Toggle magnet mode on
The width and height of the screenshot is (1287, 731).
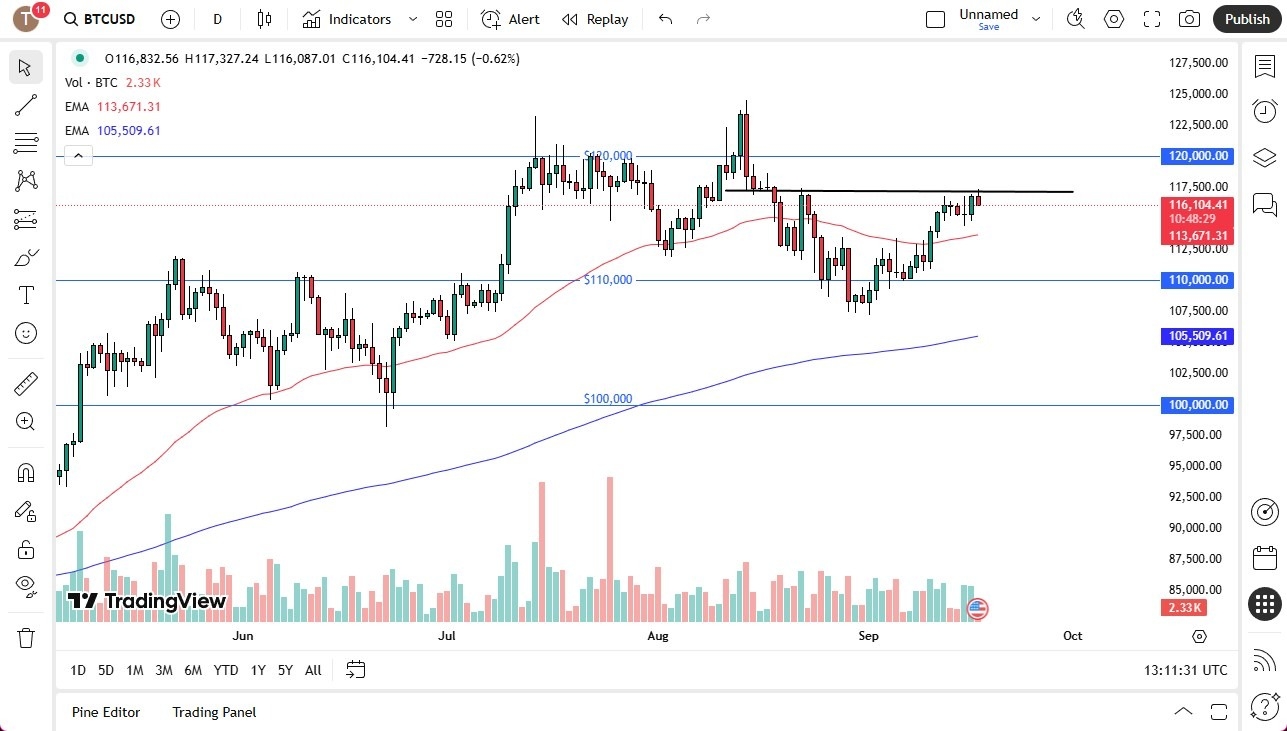point(26,471)
